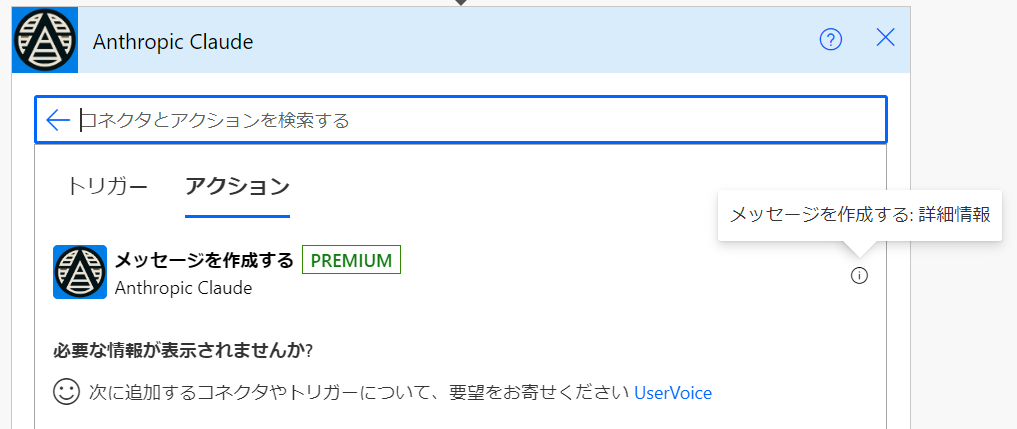This screenshot has width=1017, height=429.
Task: Close the Anthropic Claude panel
Action: [x=885, y=39]
